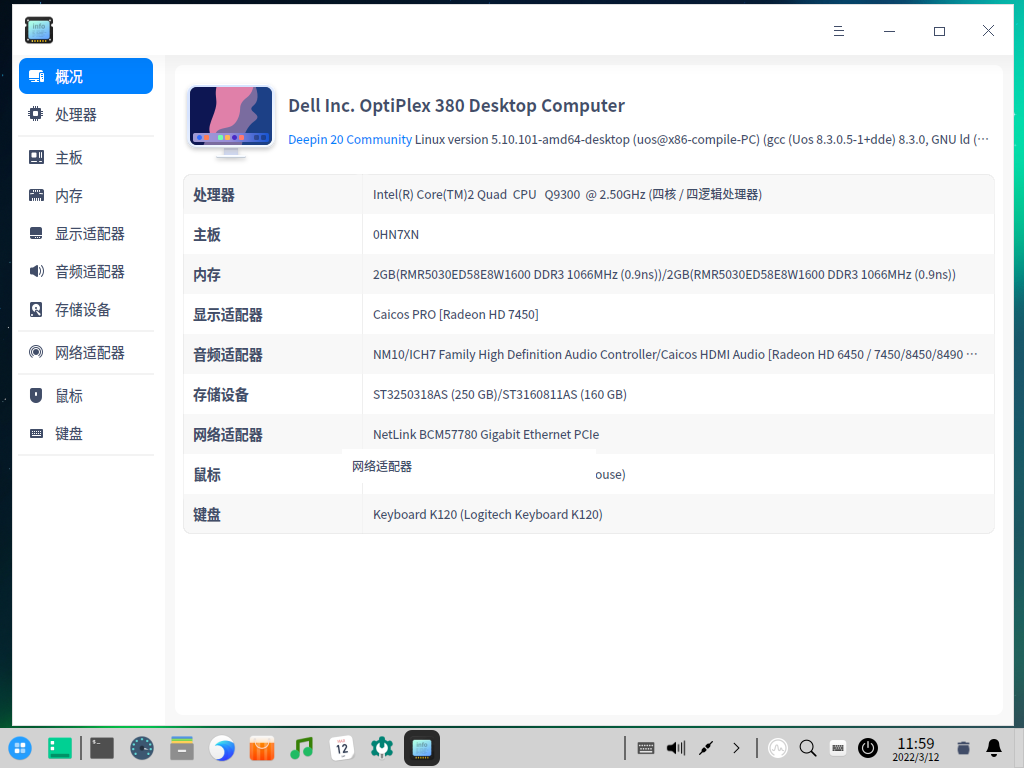
Task: Click Keyboard K120 Logitech entry
Action: (x=487, y=515)
